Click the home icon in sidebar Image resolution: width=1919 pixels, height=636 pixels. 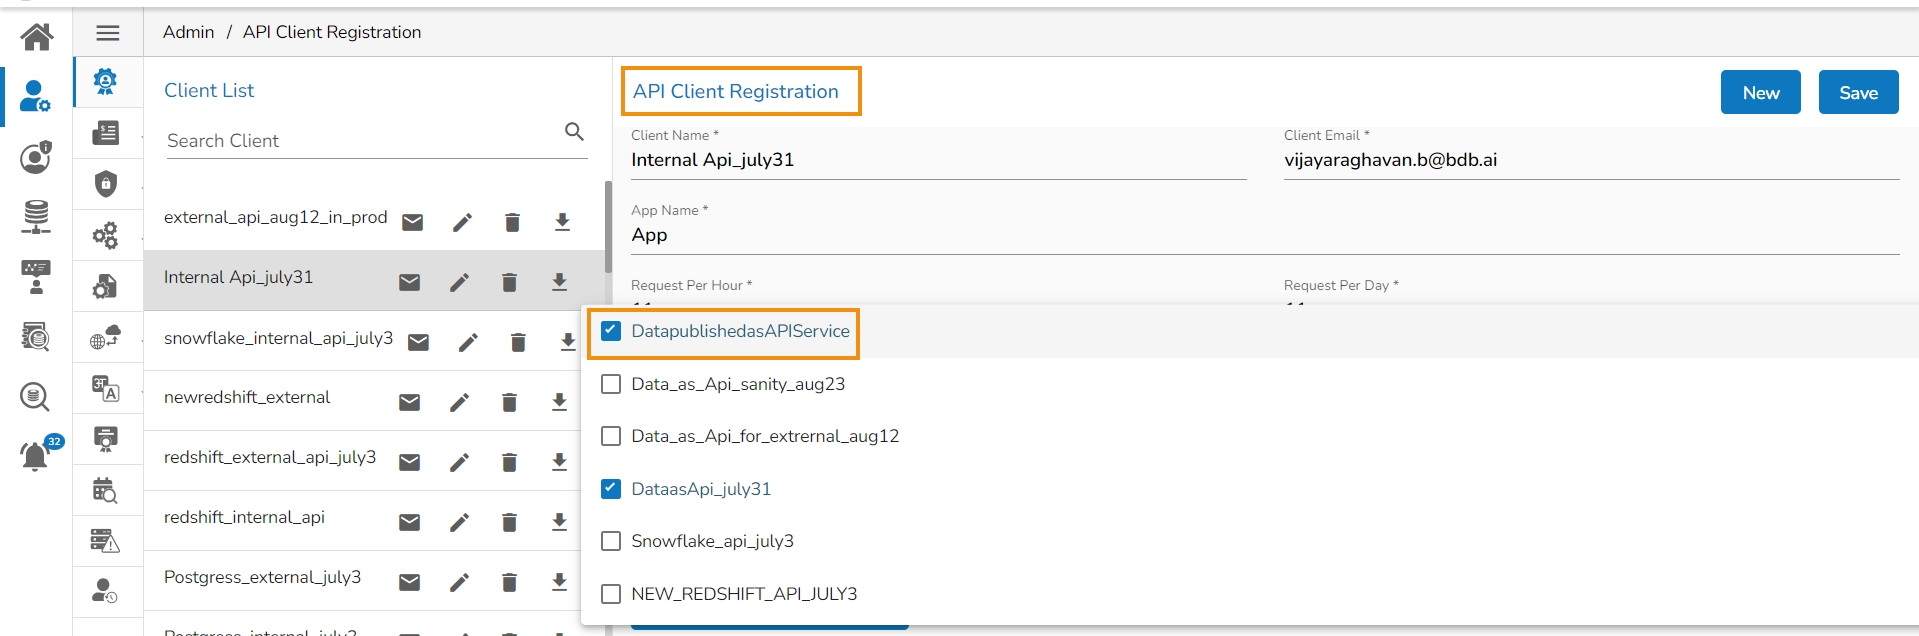[x=37, y=37]
